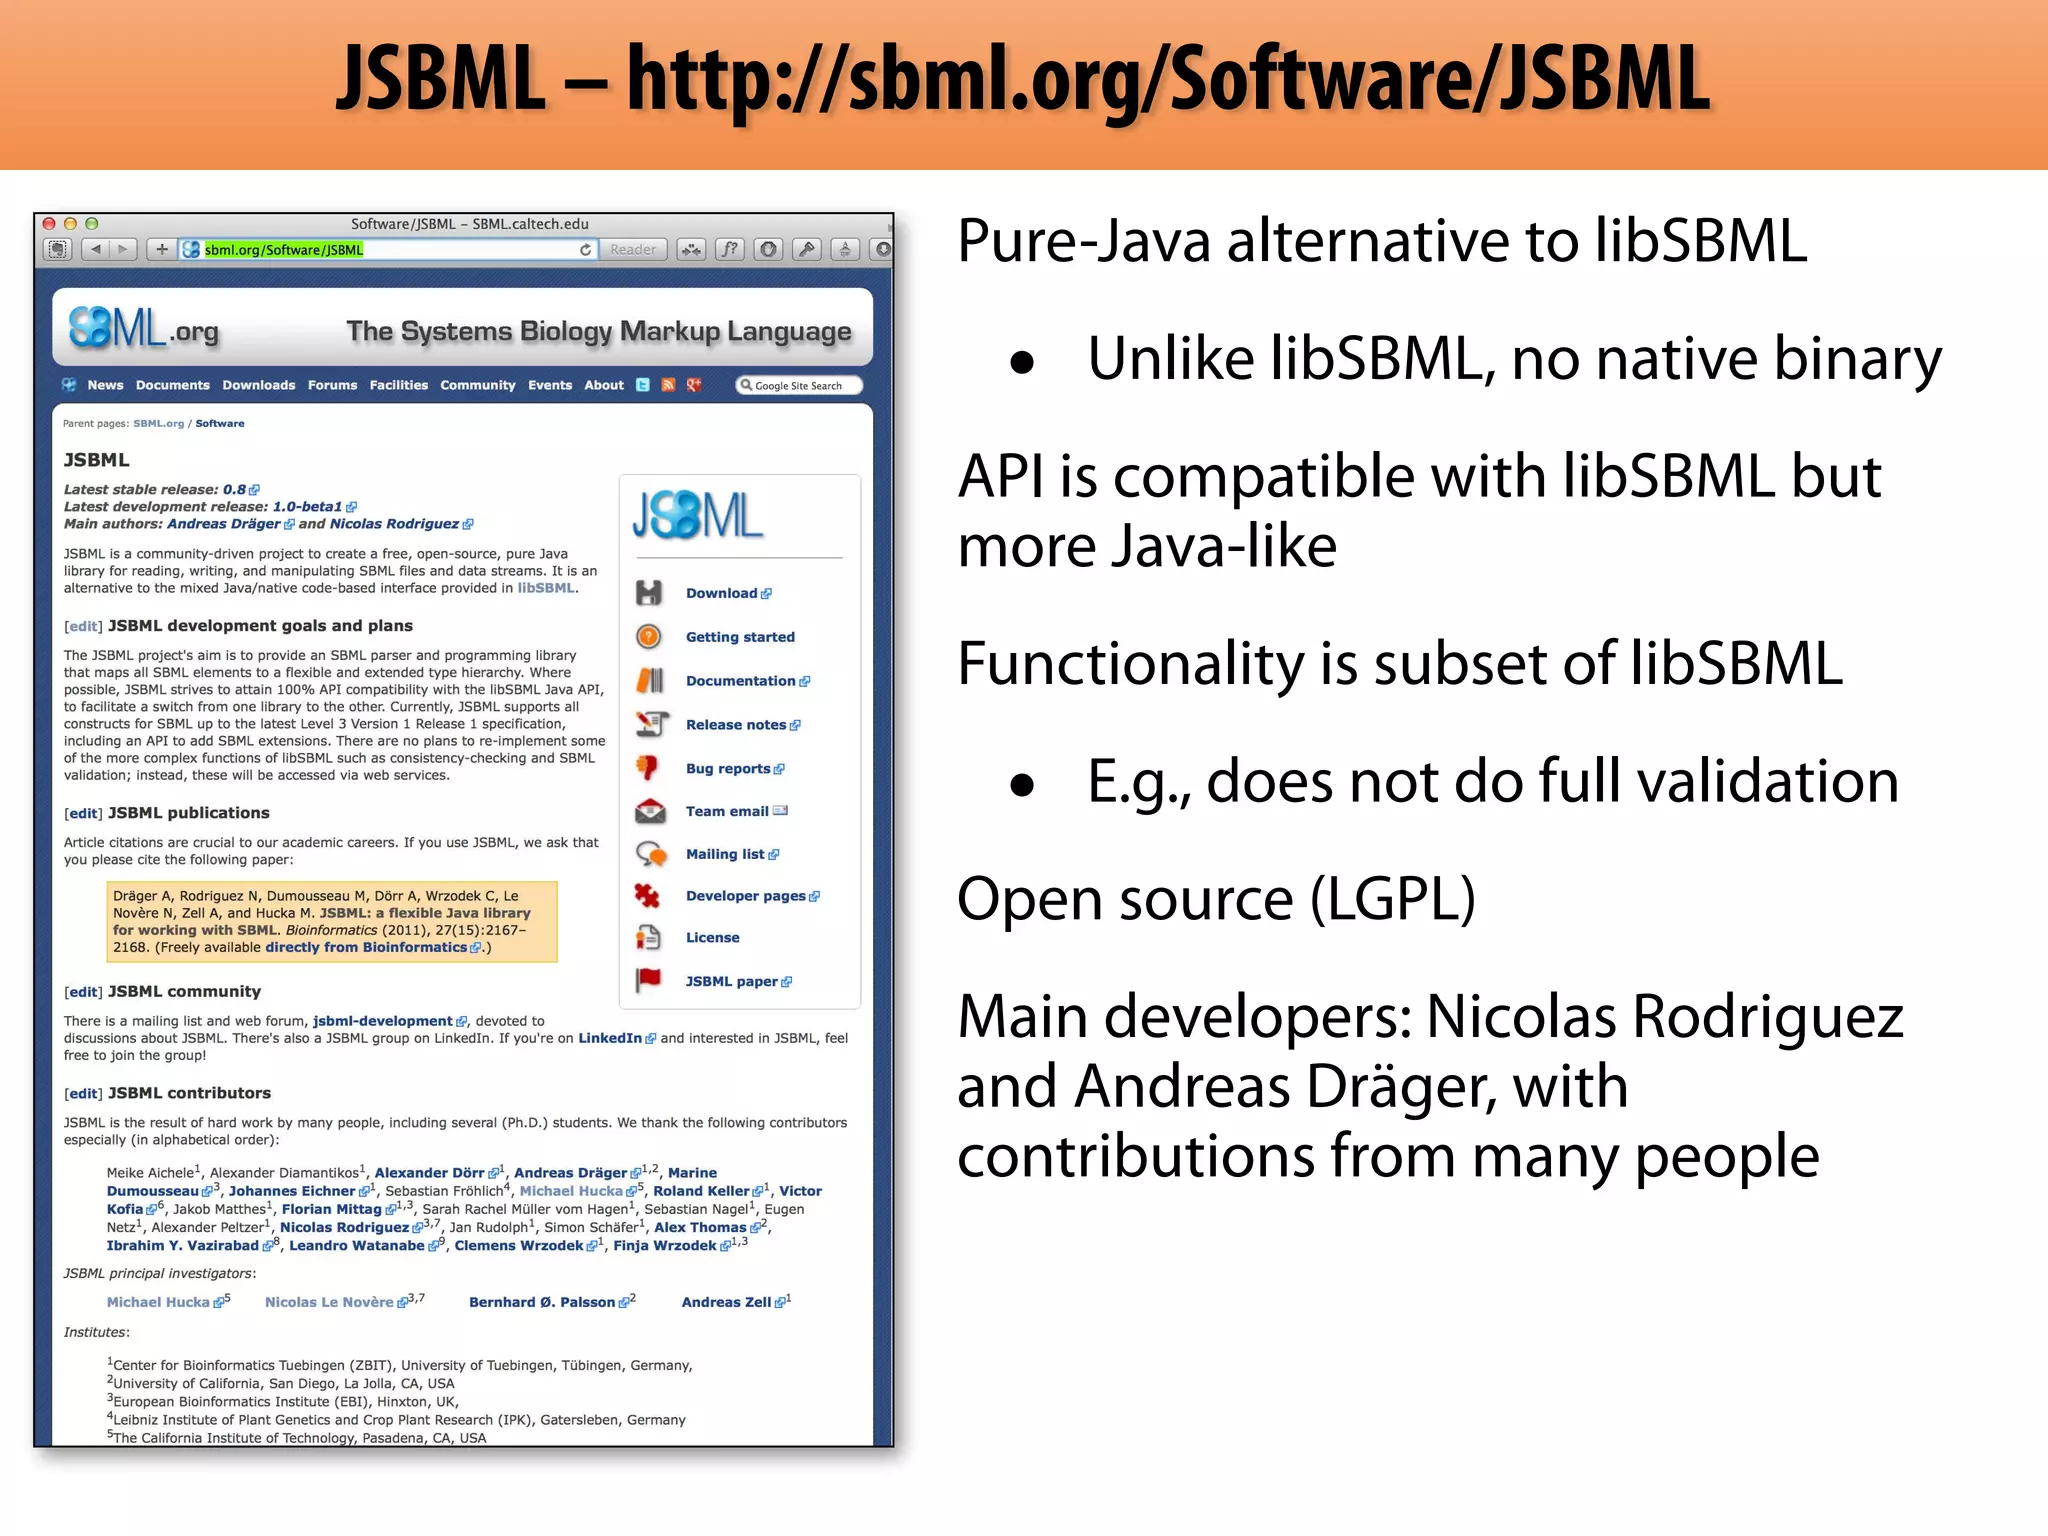
Task: Go forward with the Safari forward arrow
Action: click(123, 249)
